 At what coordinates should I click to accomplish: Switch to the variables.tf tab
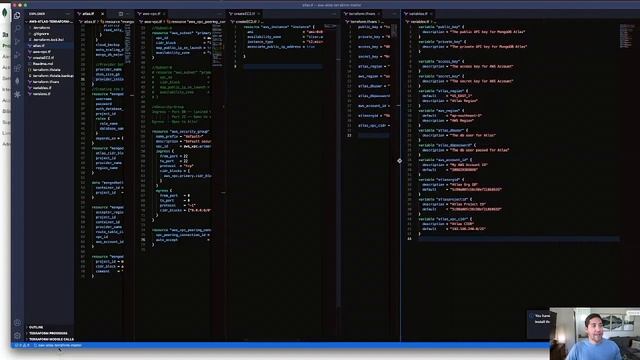(417, 14)
